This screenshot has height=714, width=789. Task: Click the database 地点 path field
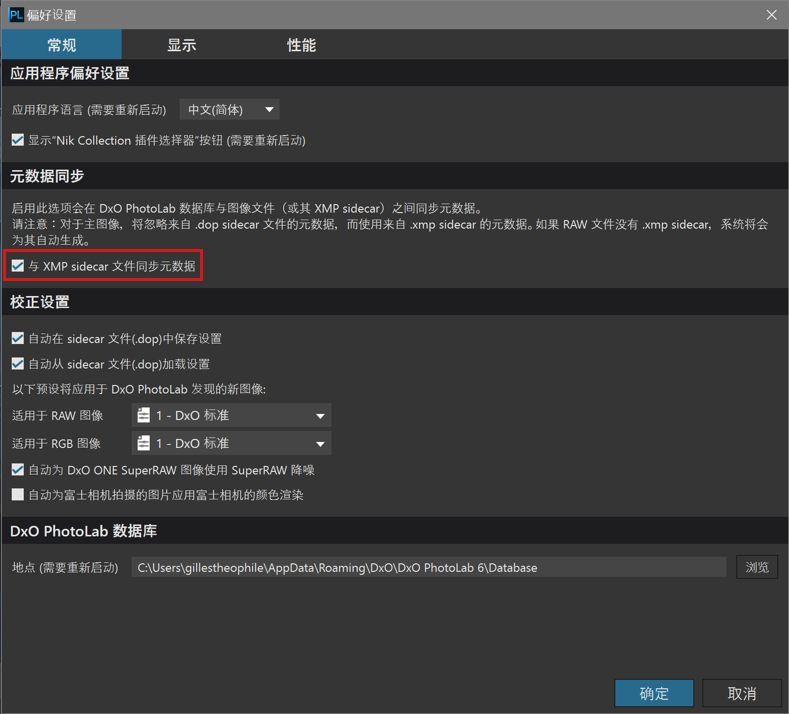pos(429,568)
